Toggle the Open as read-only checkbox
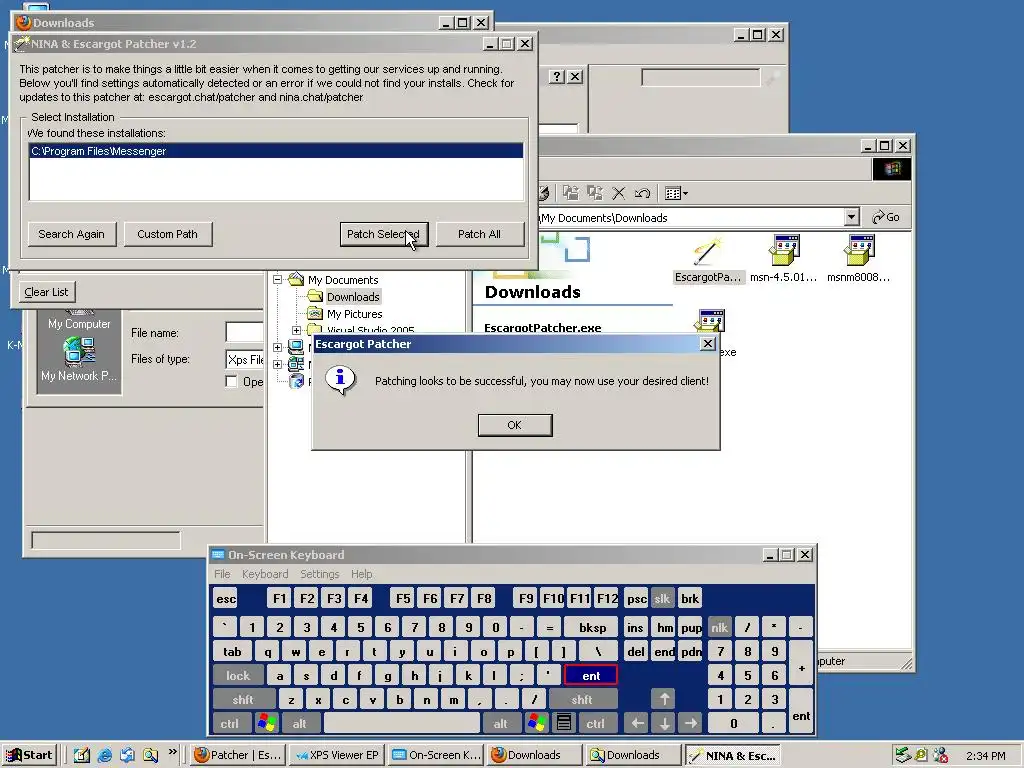The image size is (1024, 768). click(231, 381)
